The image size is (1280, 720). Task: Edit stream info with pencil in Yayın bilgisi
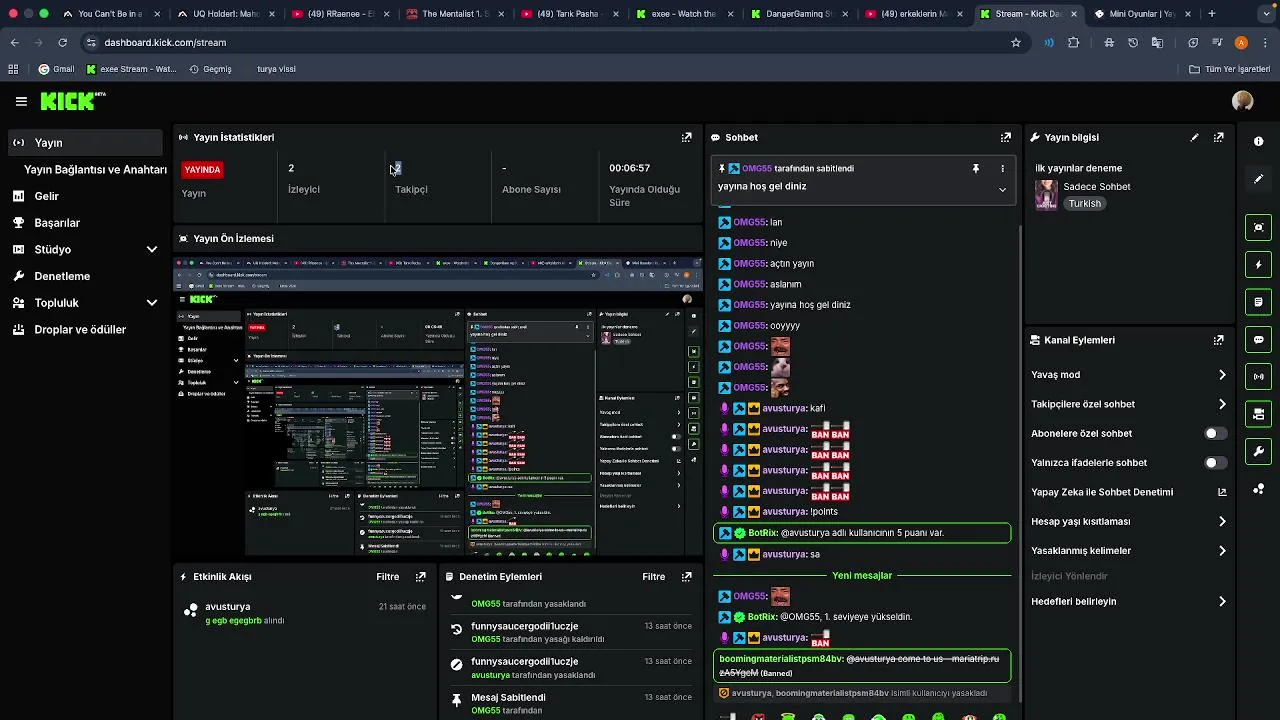tap(1194, 137)
